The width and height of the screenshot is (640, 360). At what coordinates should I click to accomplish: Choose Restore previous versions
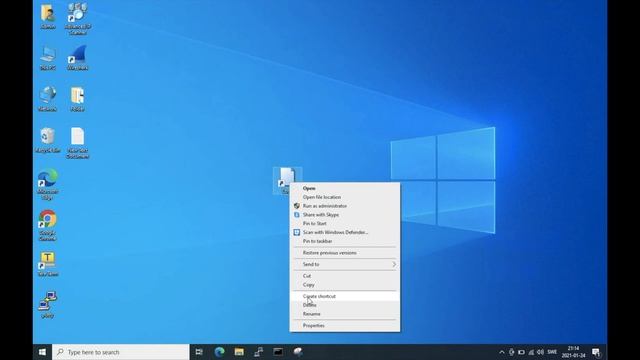coord(345,253)
